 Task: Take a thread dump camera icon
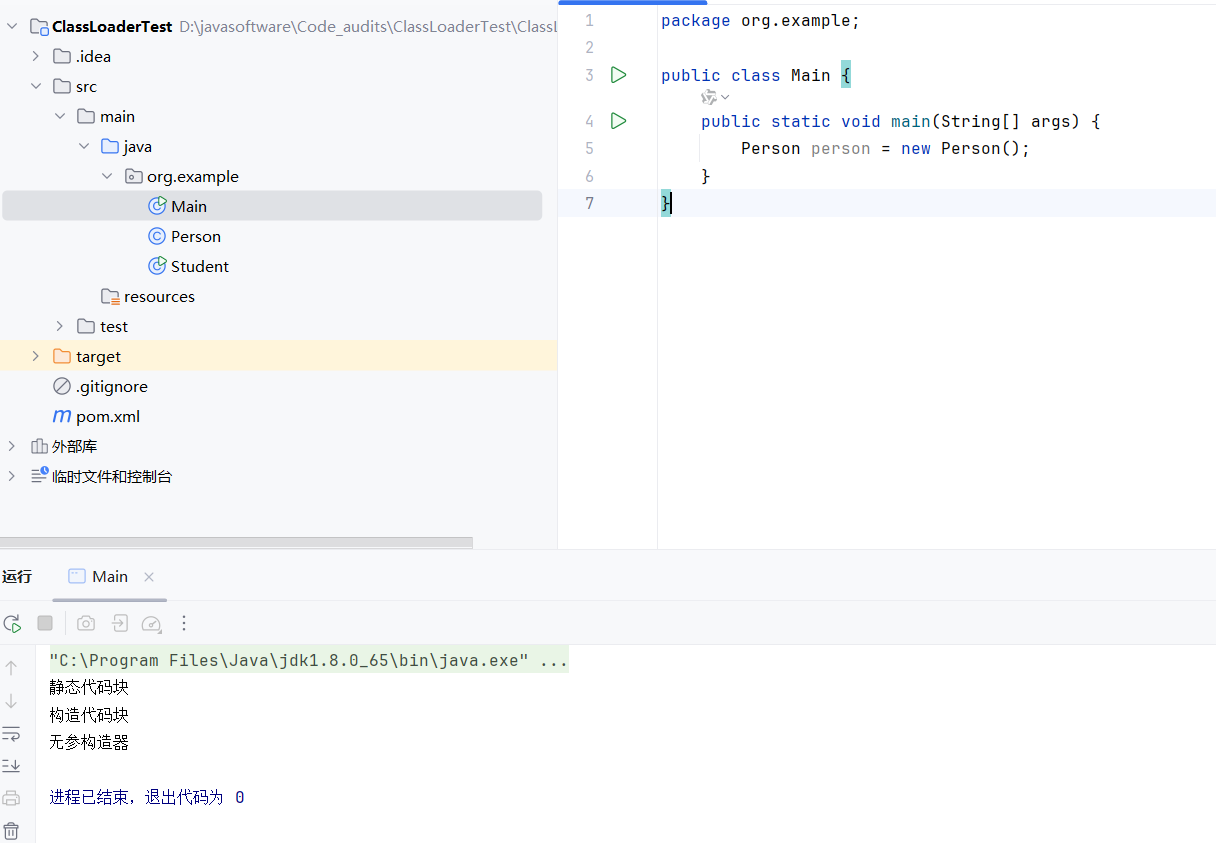coord(86,623)
